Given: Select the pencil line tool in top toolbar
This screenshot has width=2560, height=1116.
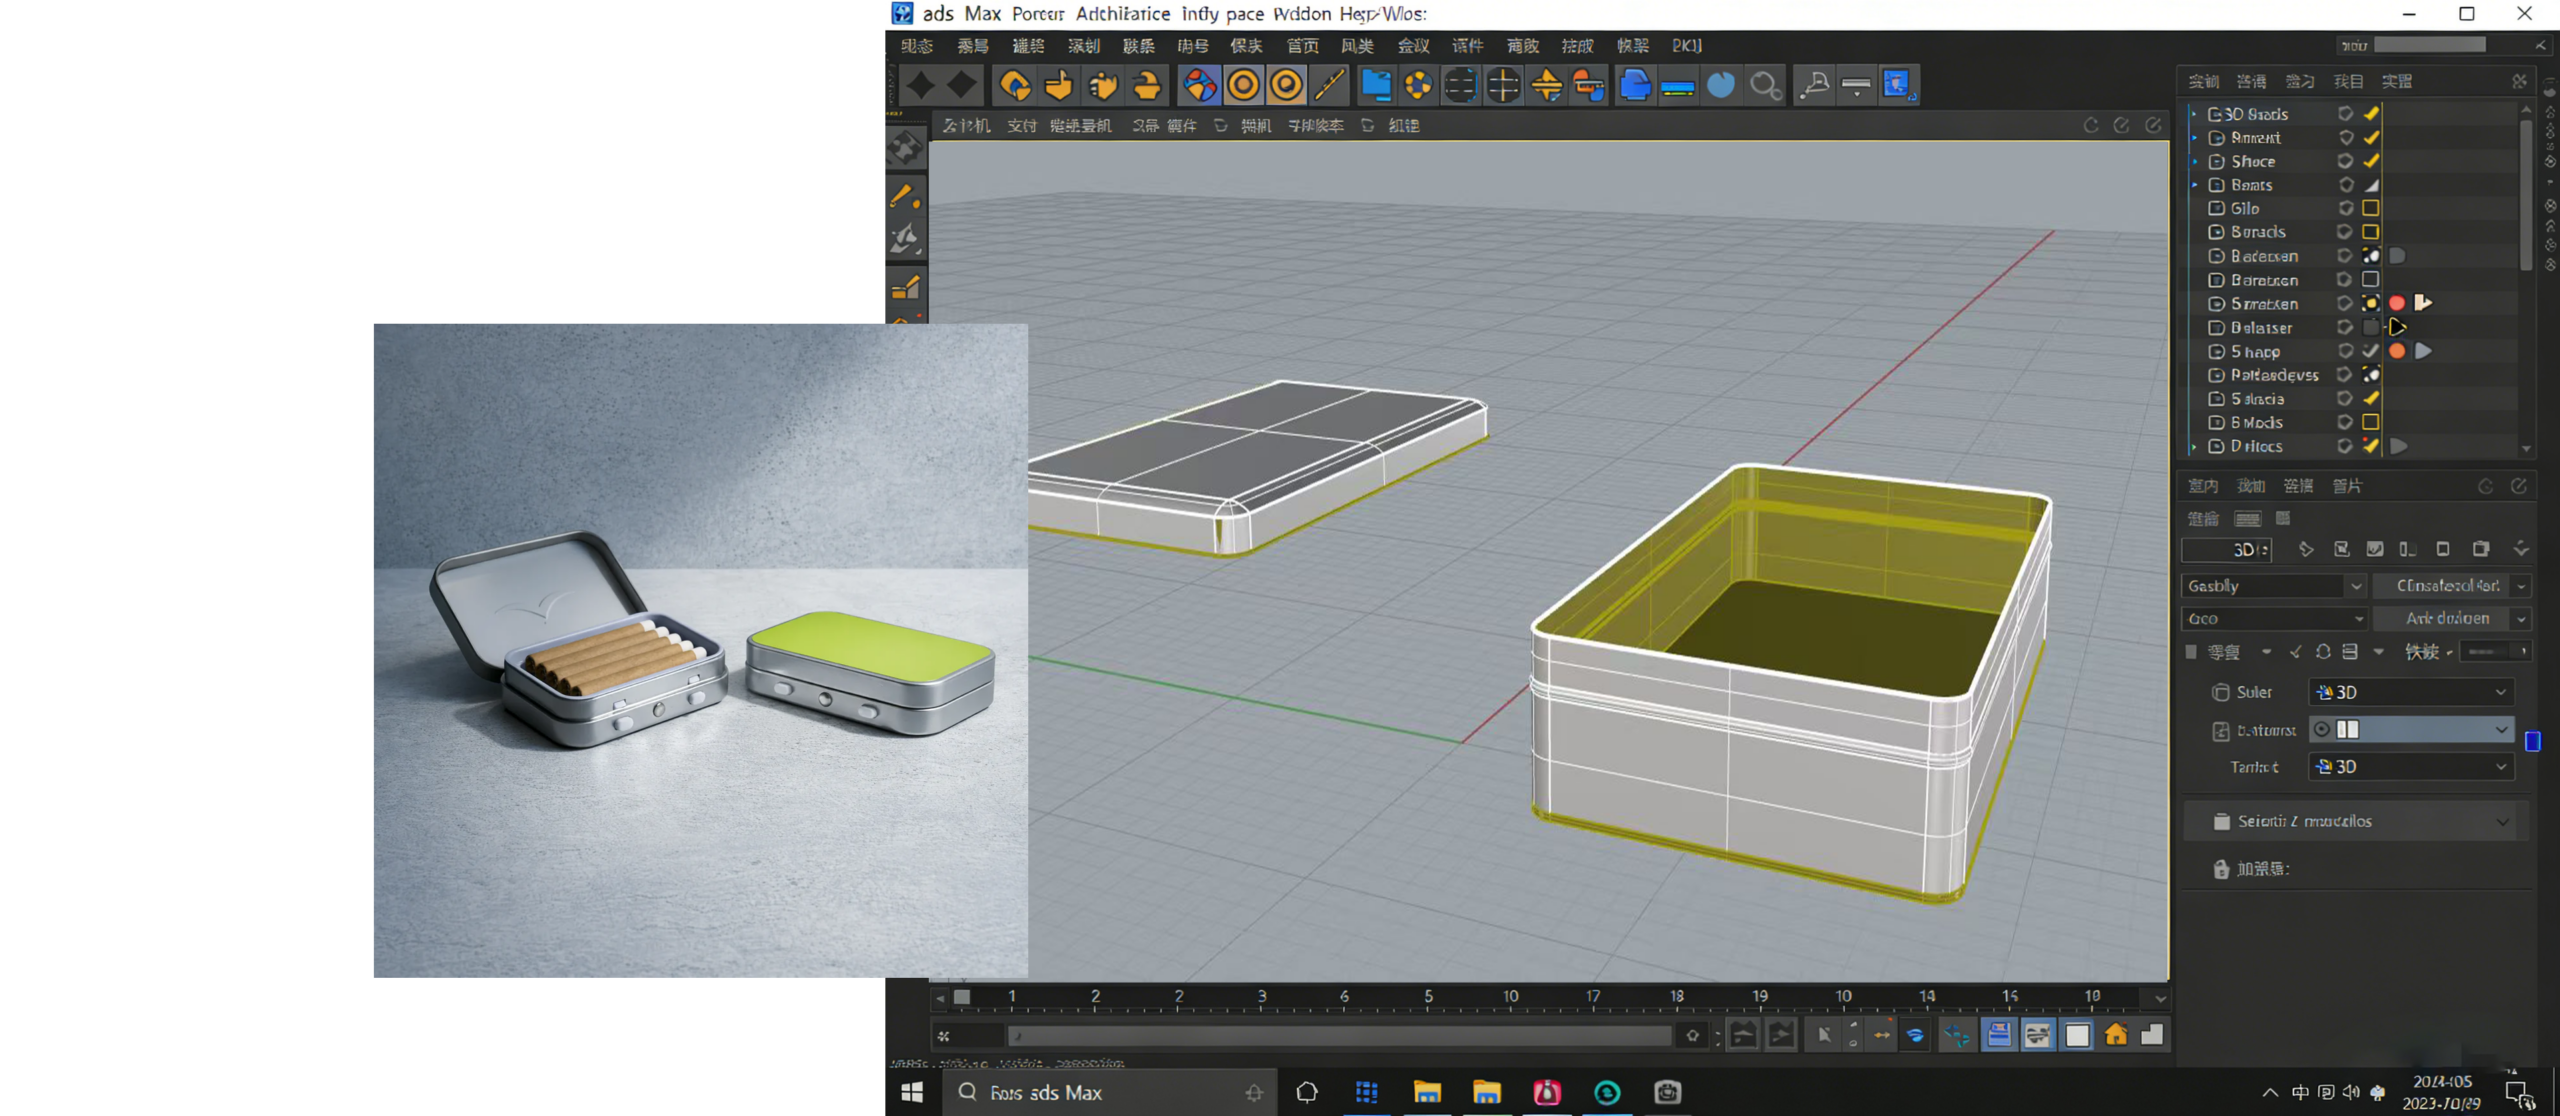Looking at the screenshot, I should [x=1330, y=86].
